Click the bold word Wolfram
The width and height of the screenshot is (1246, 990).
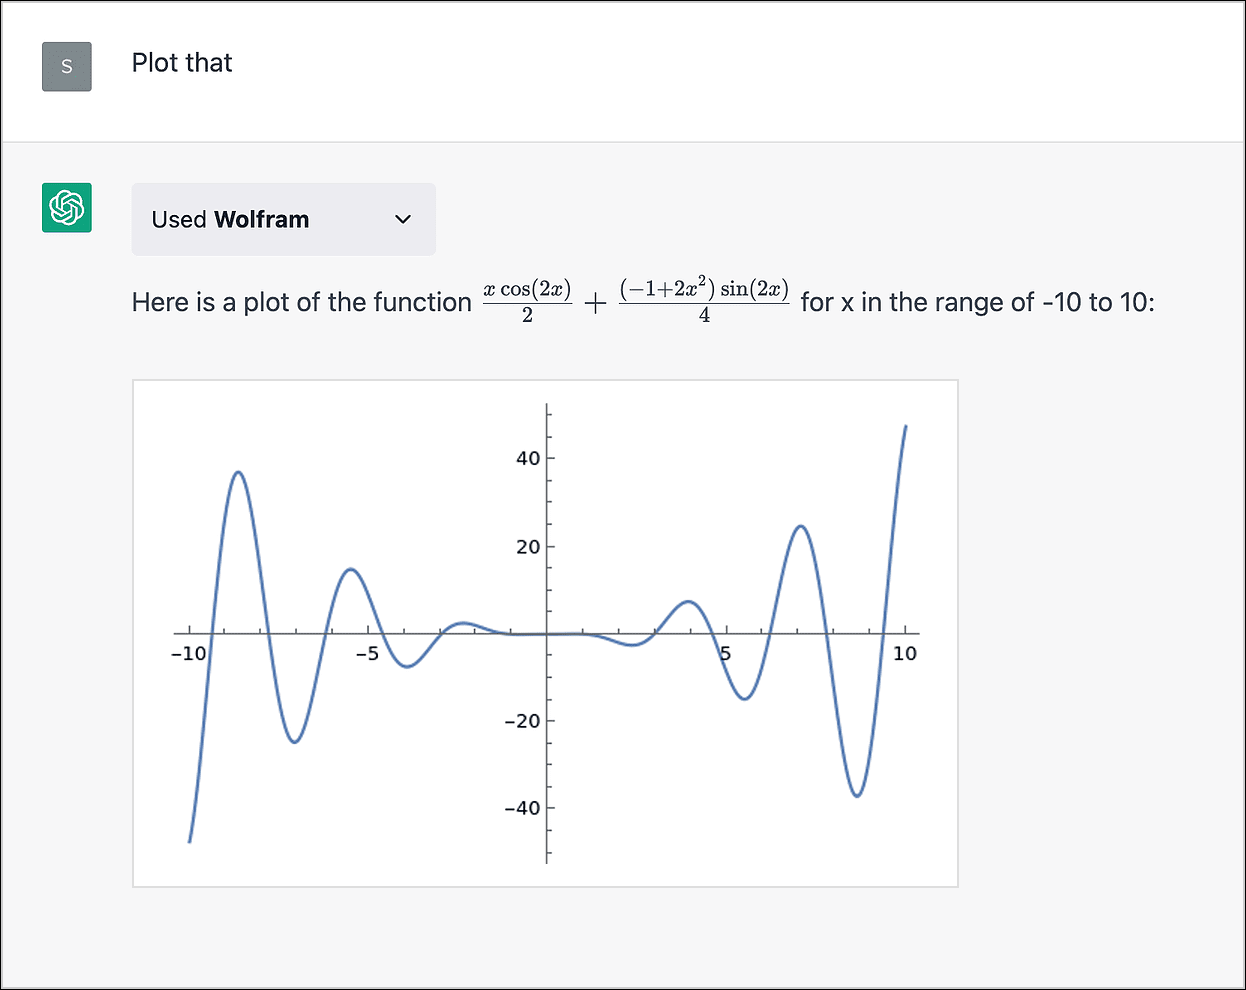click(x=262, y=220)
